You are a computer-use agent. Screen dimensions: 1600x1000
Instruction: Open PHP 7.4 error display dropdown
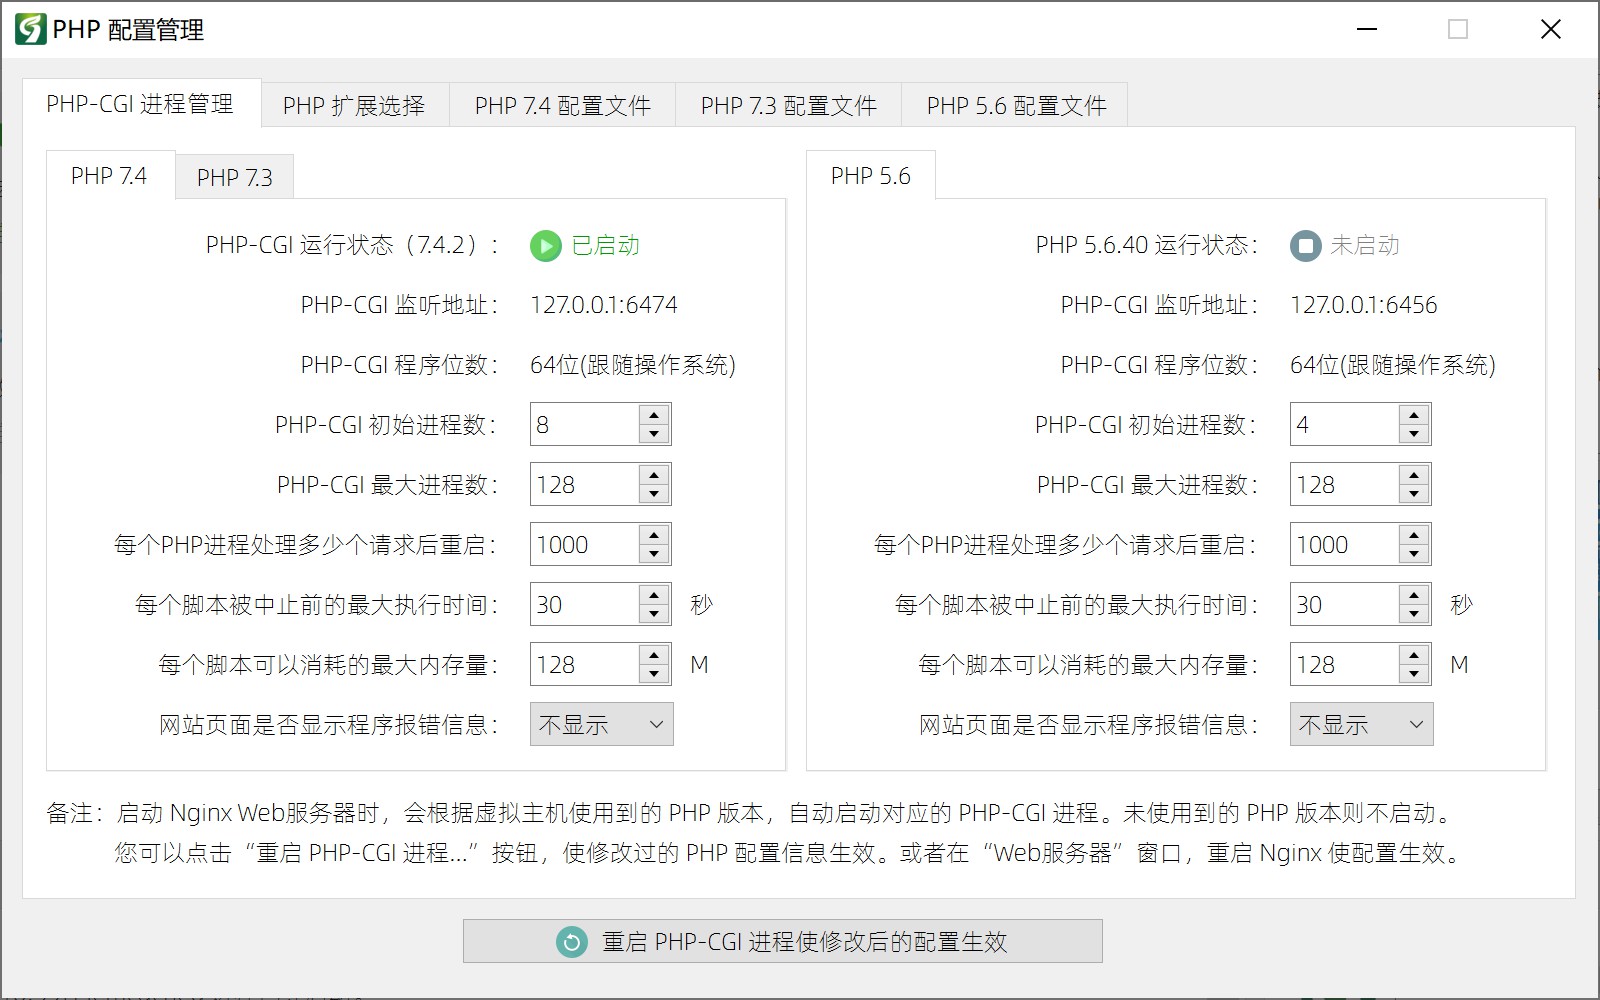coord(601,725)
